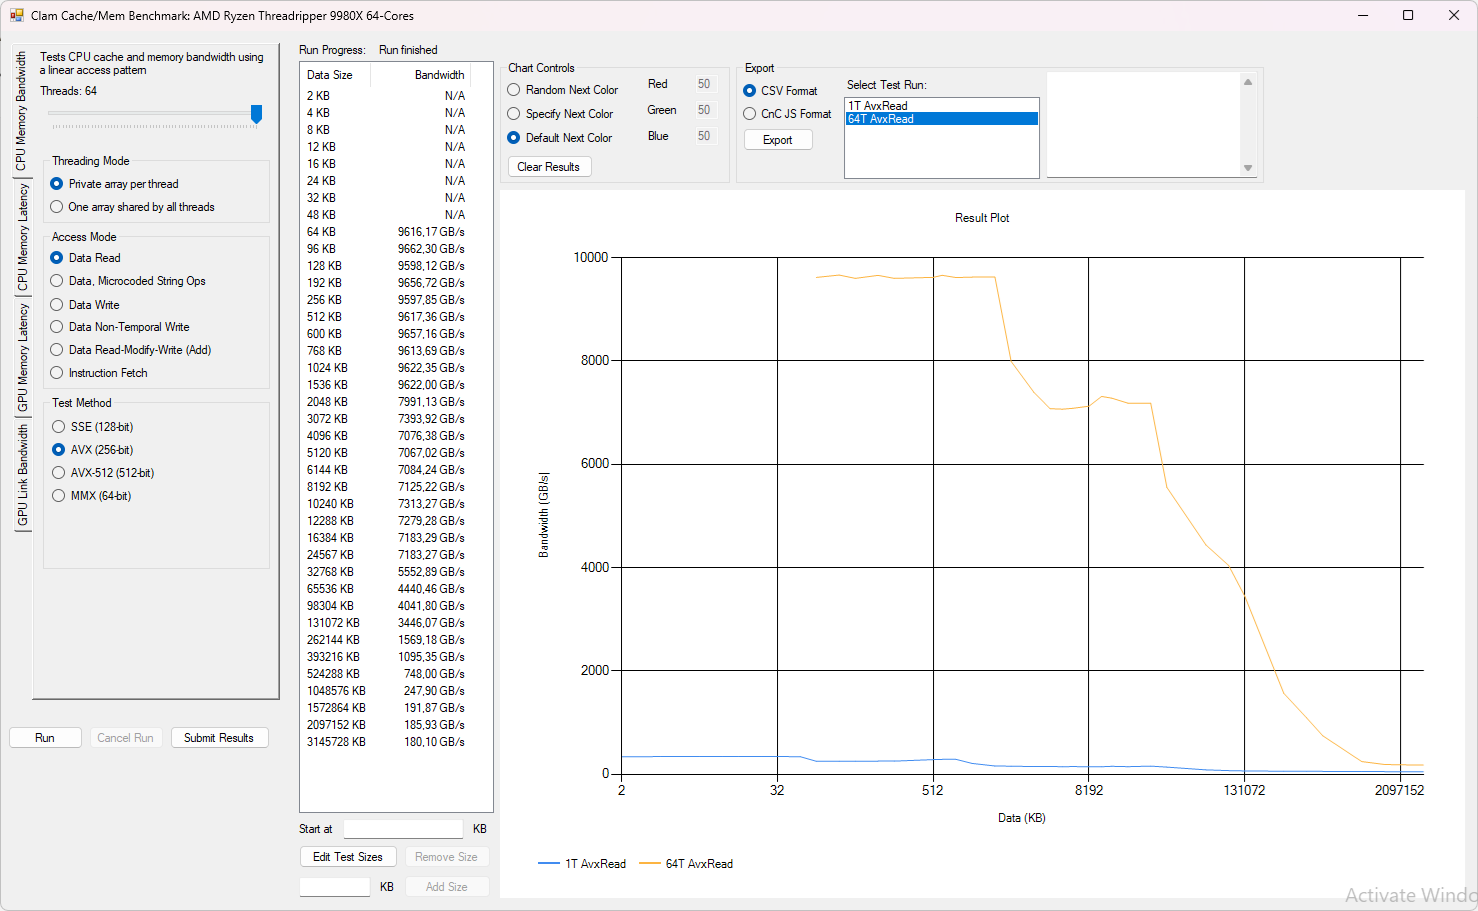
Task: Click Edit Test Sizes button
Action: coord(348,857)
